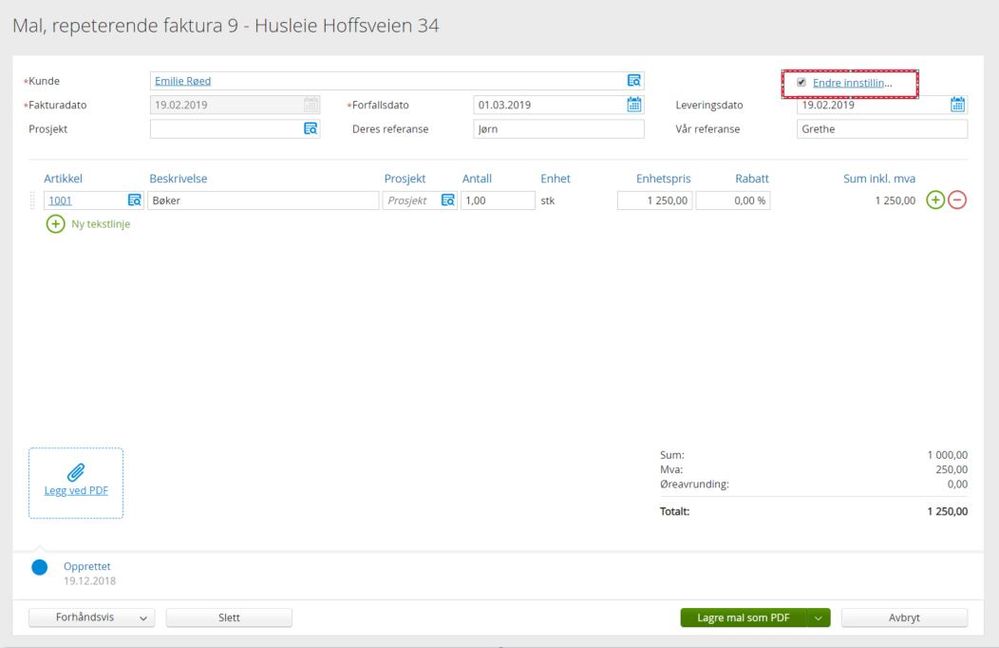Viewport: 999px width, 648px height.
Task: Click the Ny tekstlinje plus icon
Action: [55, 224]
